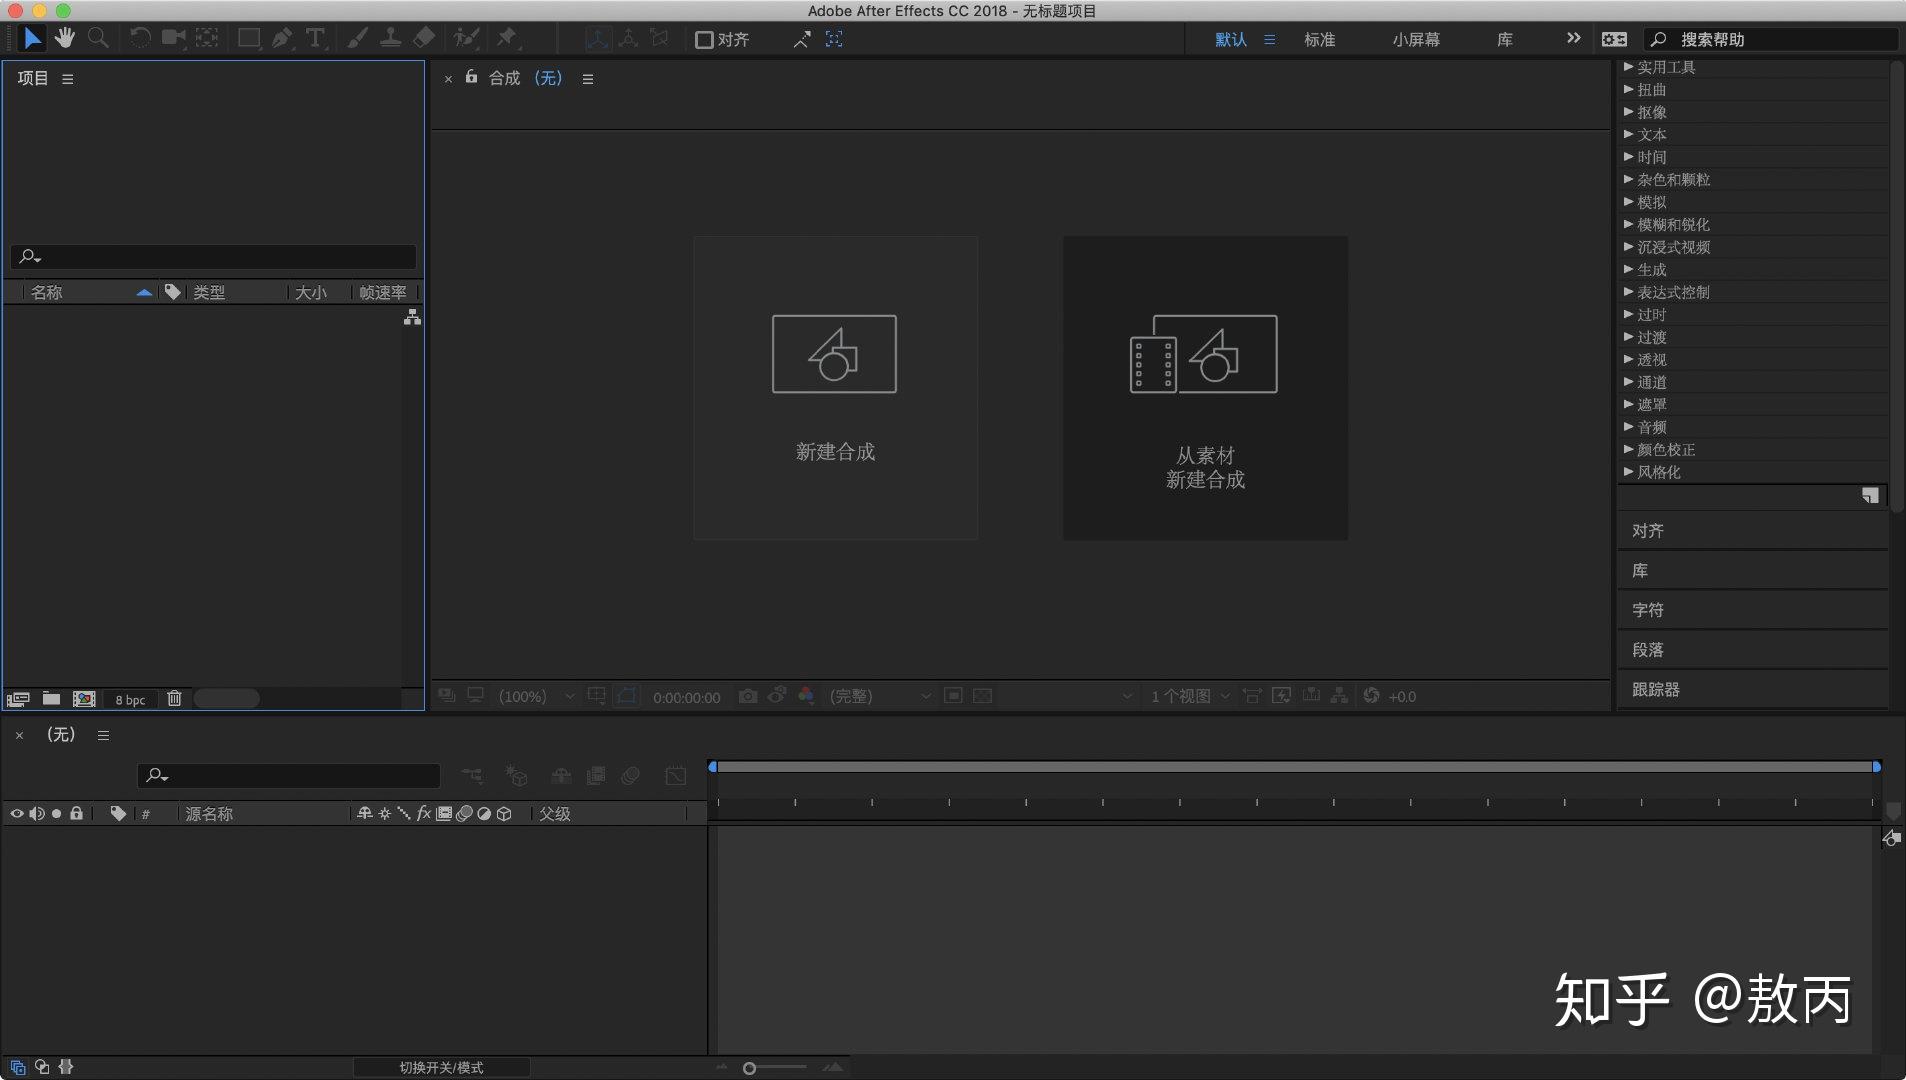Click the motion blur enable icon in timeline
The width and height of the screenshot is (1906, 1080).
630,775
